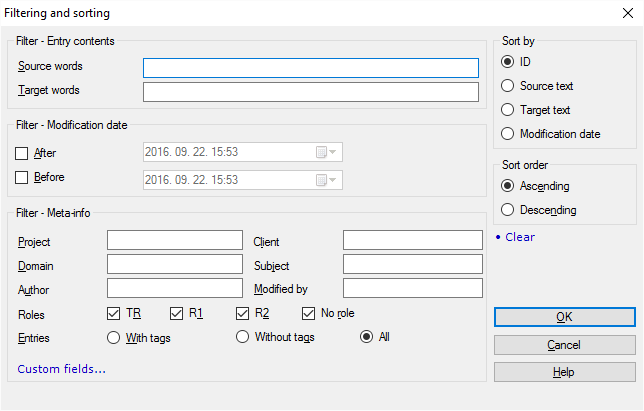Screen dimensions: 644x411
Task: Enable the After date filter checkbox
Action: [x=23, y=153]
